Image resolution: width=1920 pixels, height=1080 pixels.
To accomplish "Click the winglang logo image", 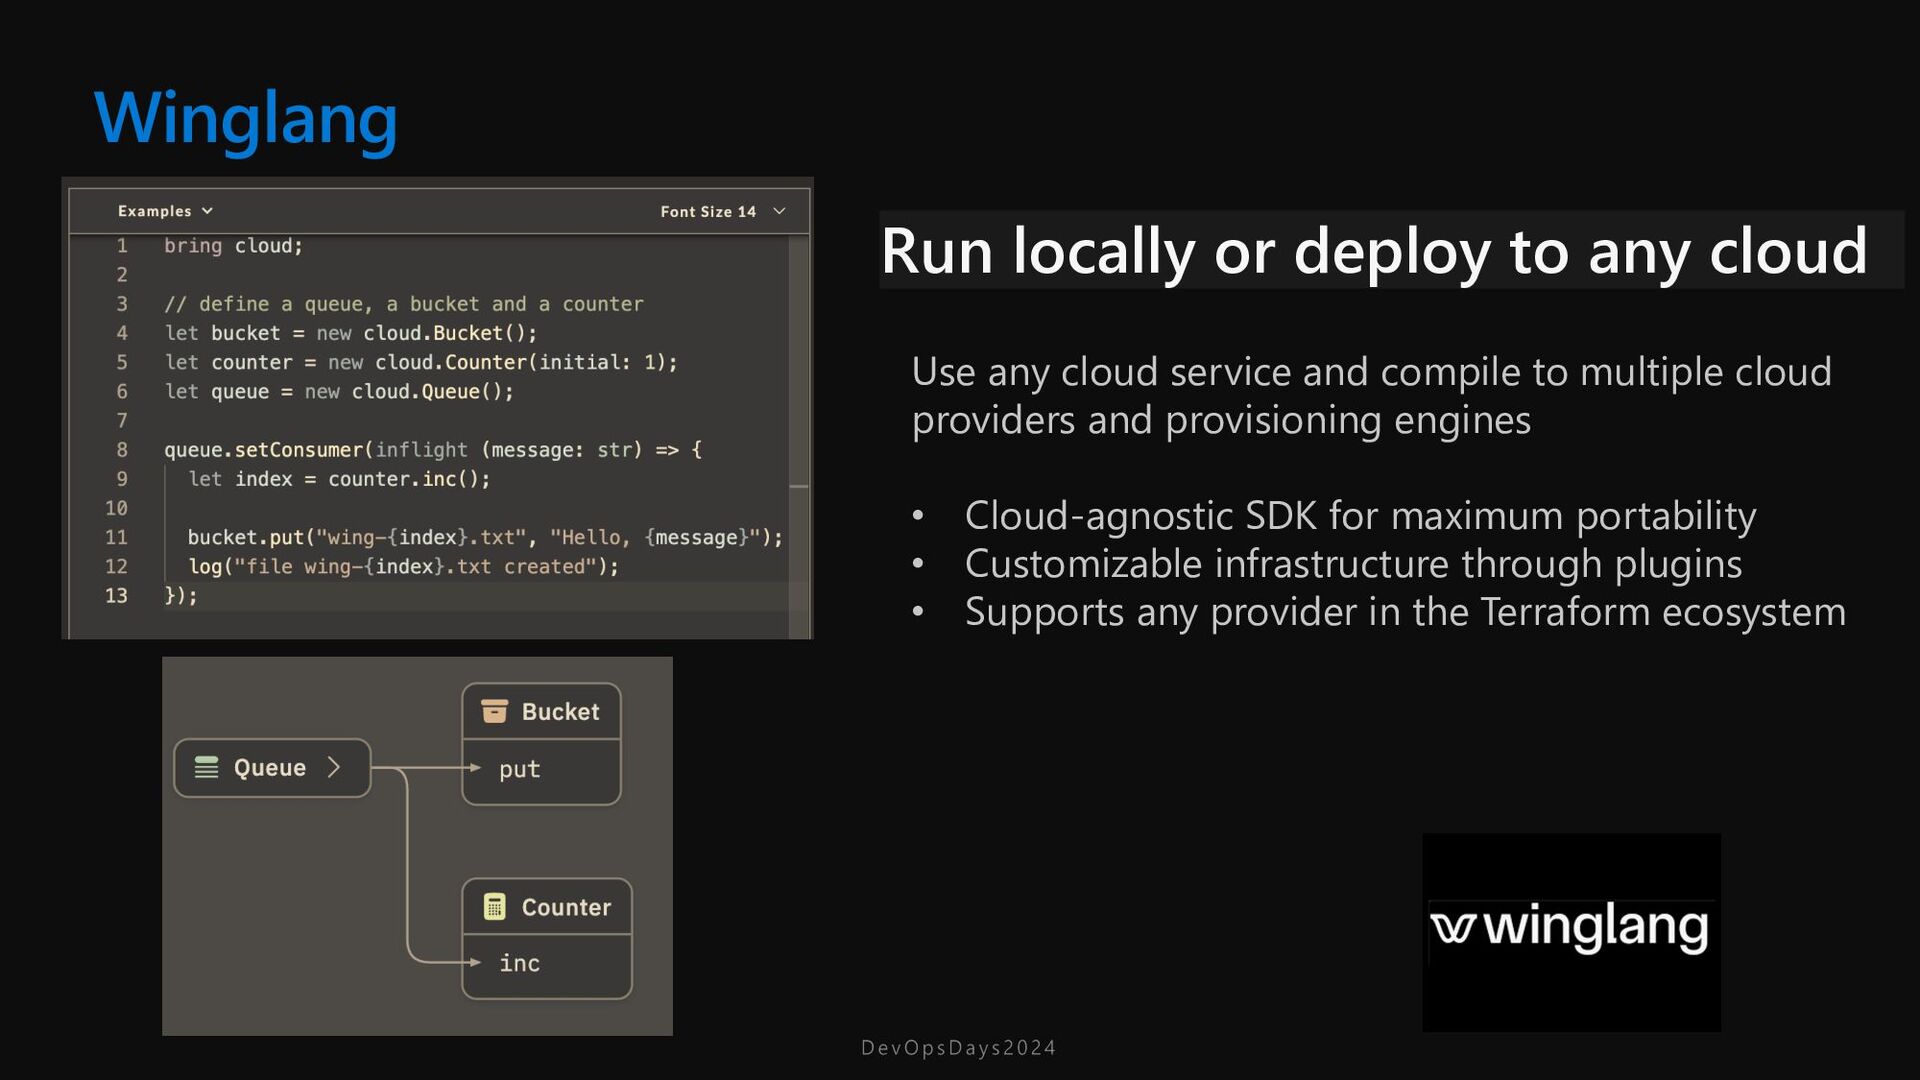I will [1571, 932].
